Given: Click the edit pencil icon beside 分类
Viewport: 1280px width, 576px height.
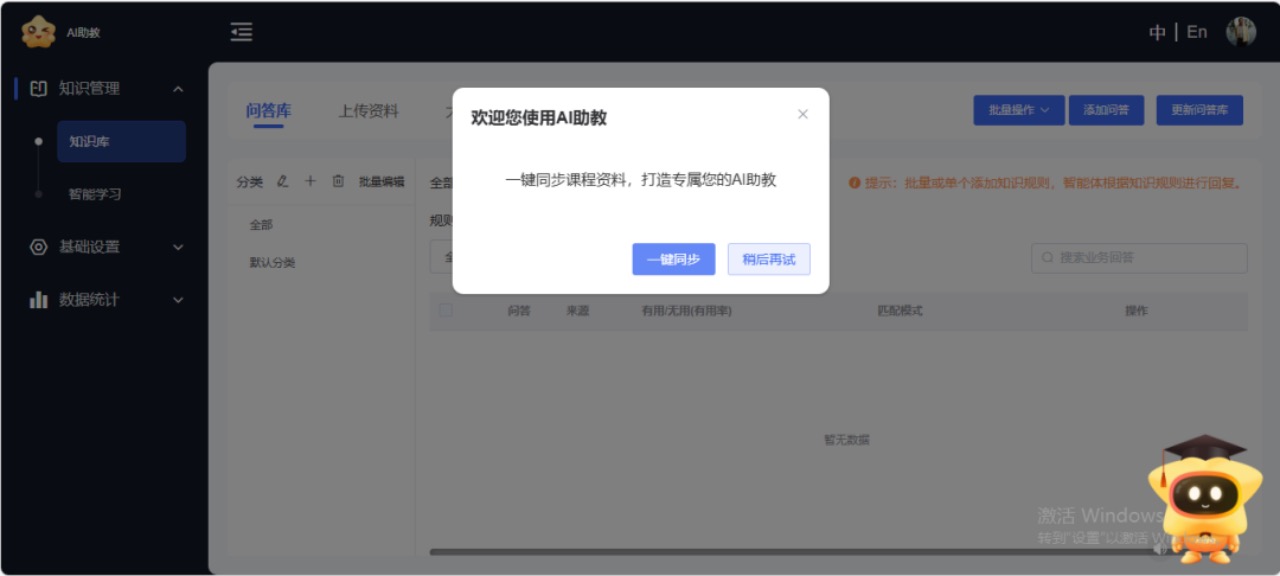Looking at the screenshot, I should point(283,181).
